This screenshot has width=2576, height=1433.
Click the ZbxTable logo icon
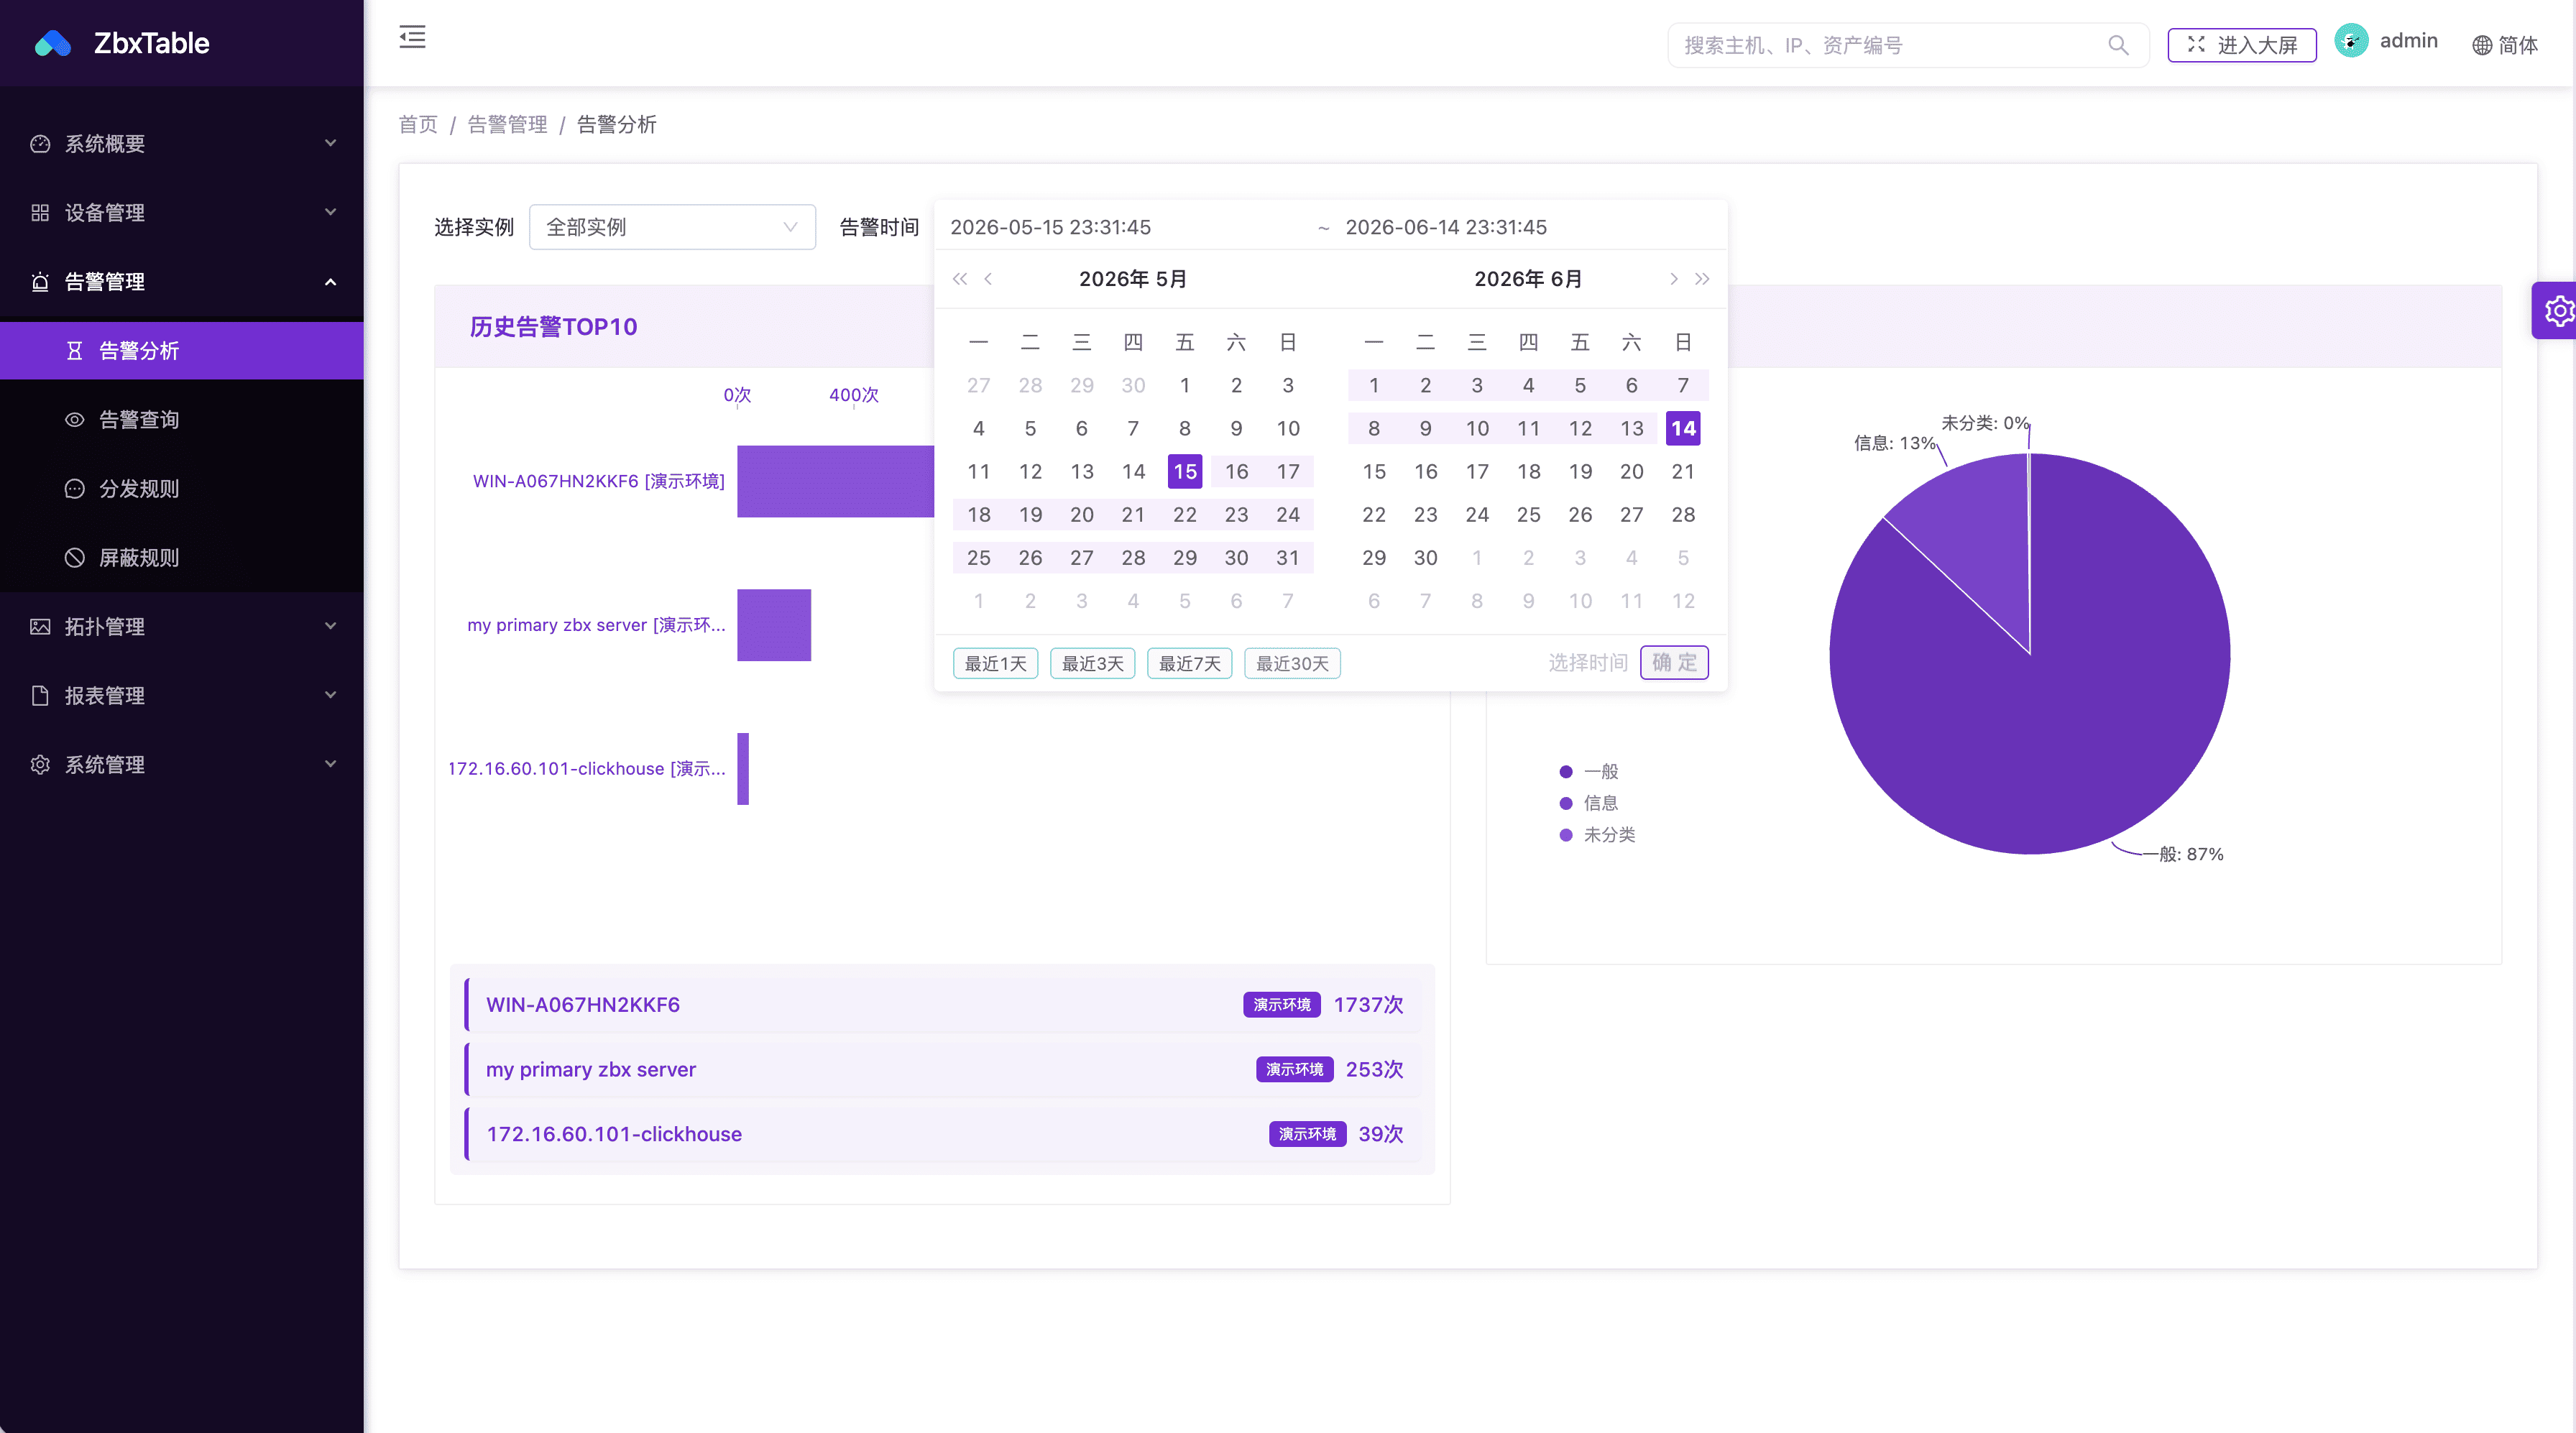[x=52, y=44]
